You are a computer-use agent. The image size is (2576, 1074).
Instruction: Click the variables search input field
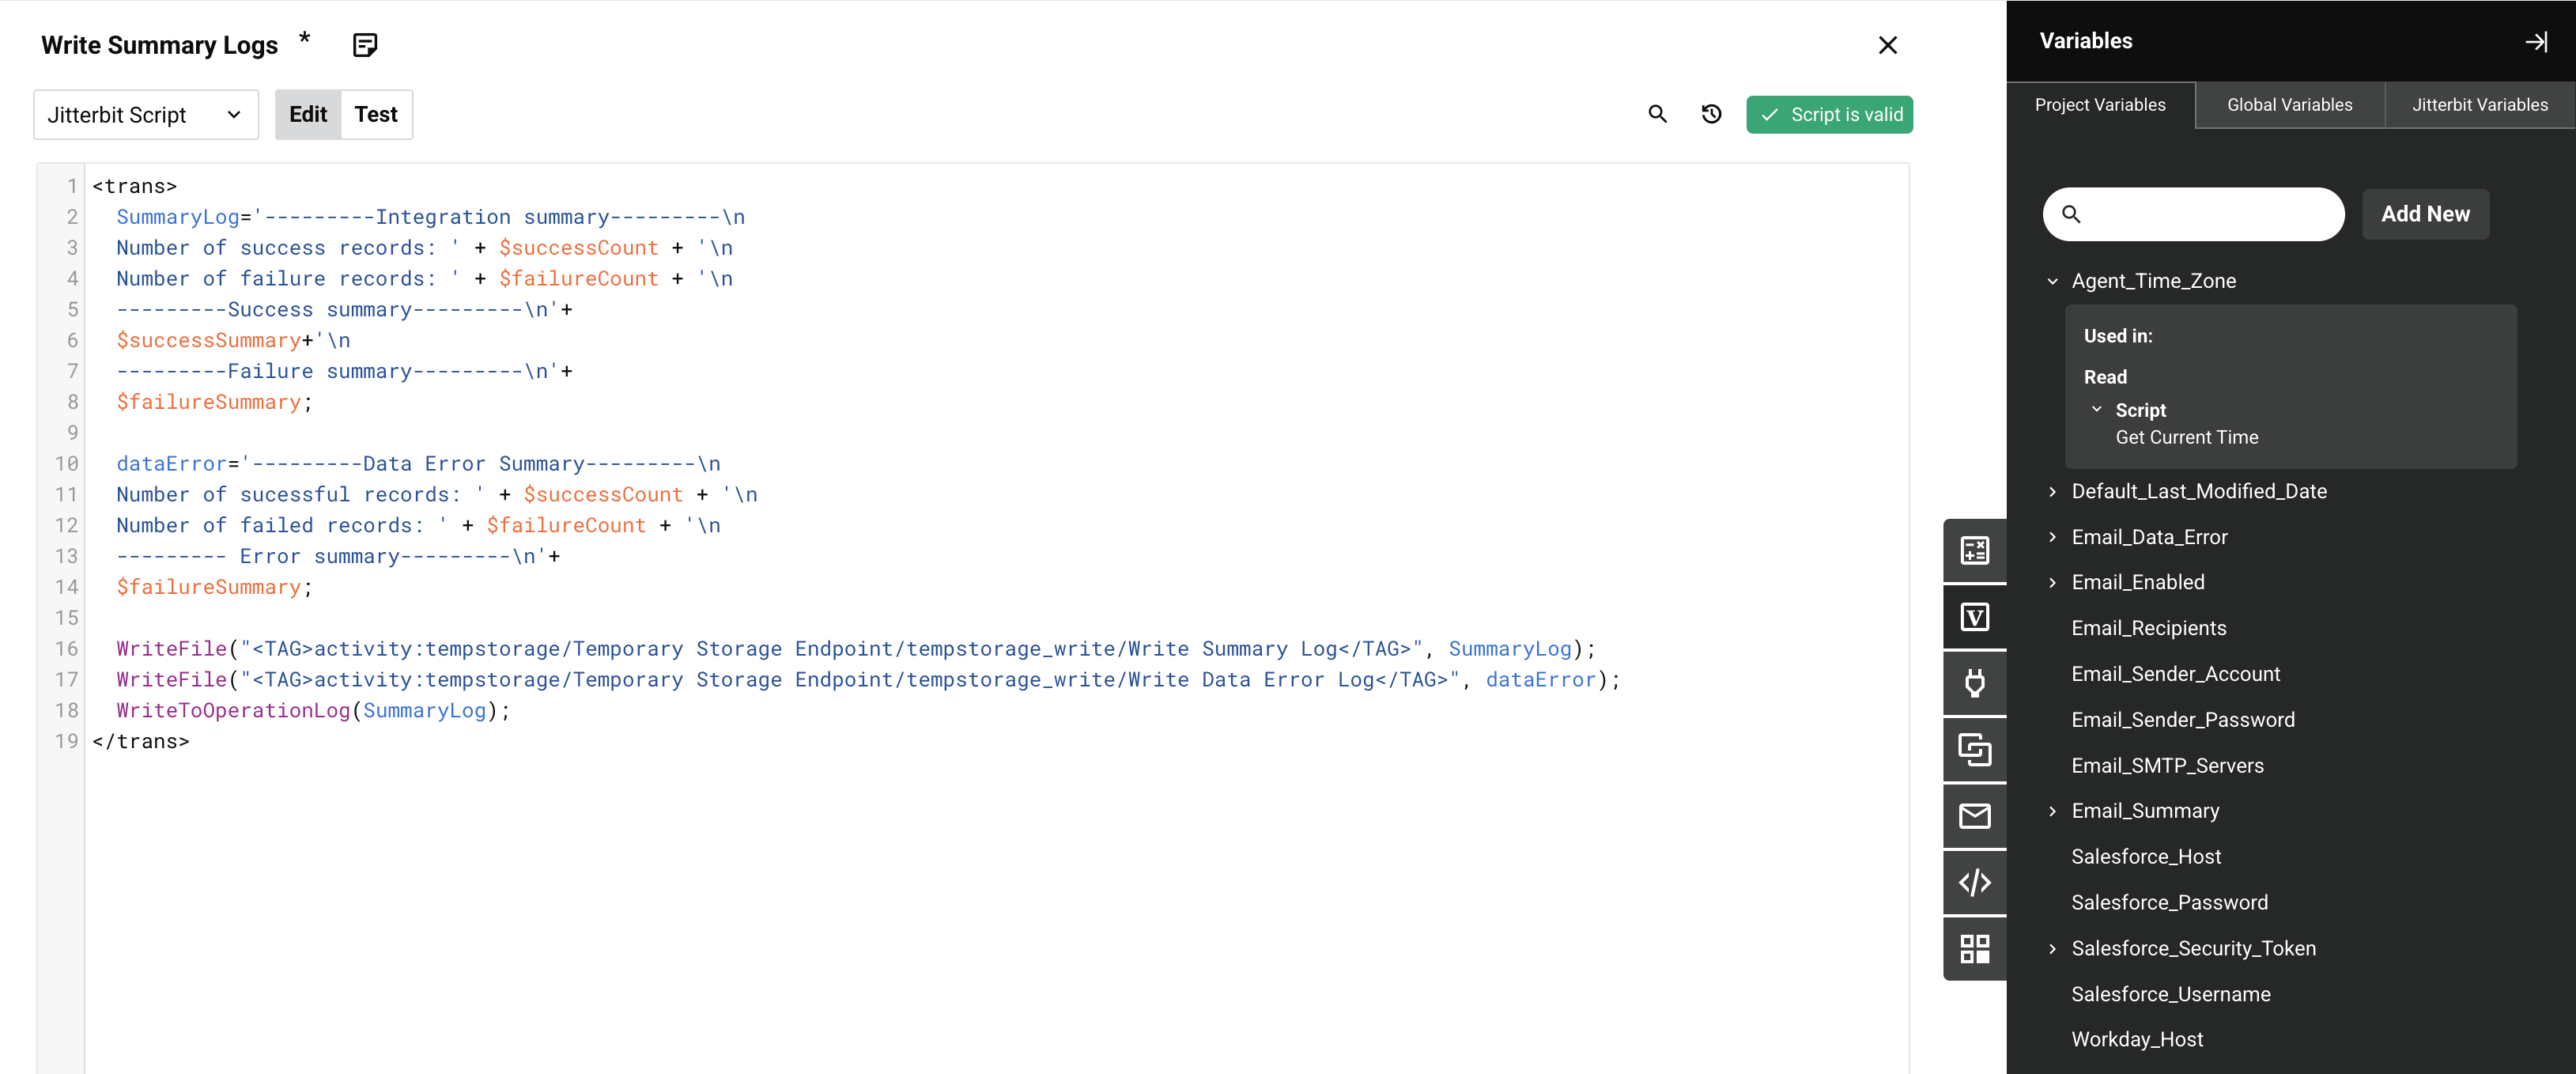[x=2210, y=214]
